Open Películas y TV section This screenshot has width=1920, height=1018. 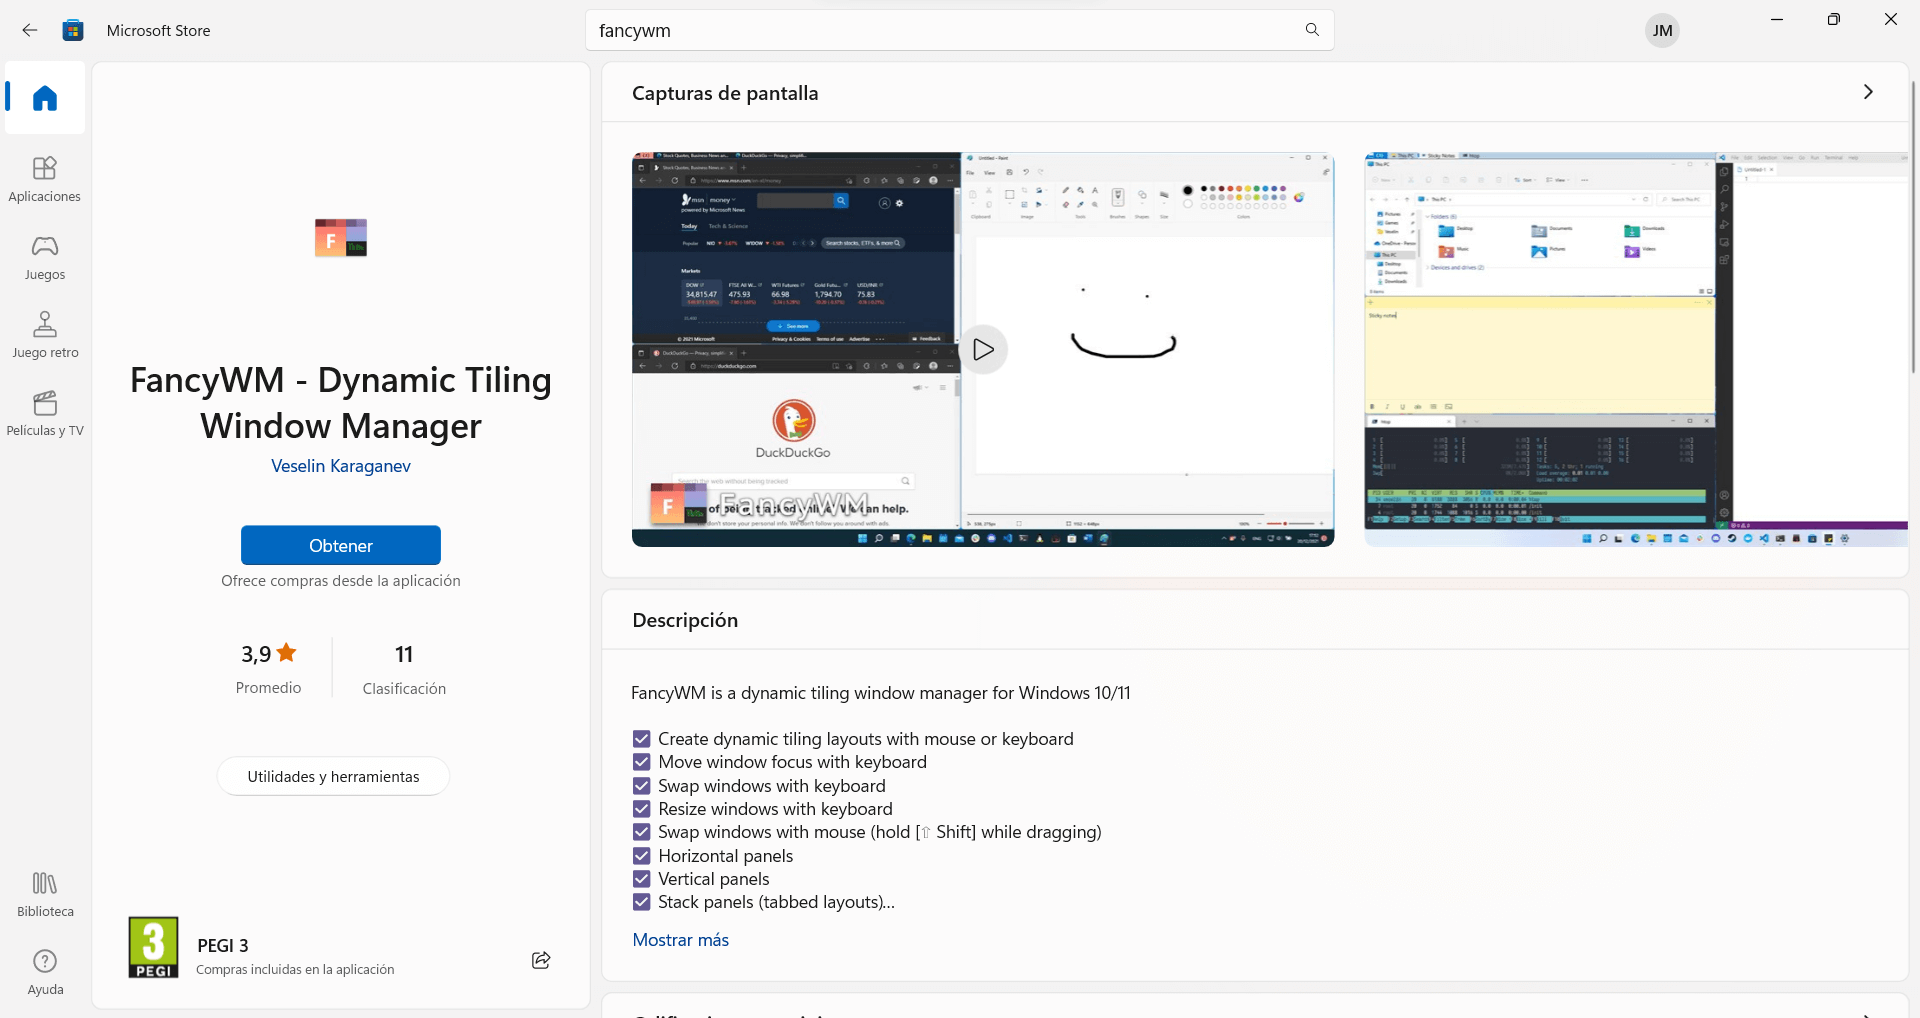(45, 413)
